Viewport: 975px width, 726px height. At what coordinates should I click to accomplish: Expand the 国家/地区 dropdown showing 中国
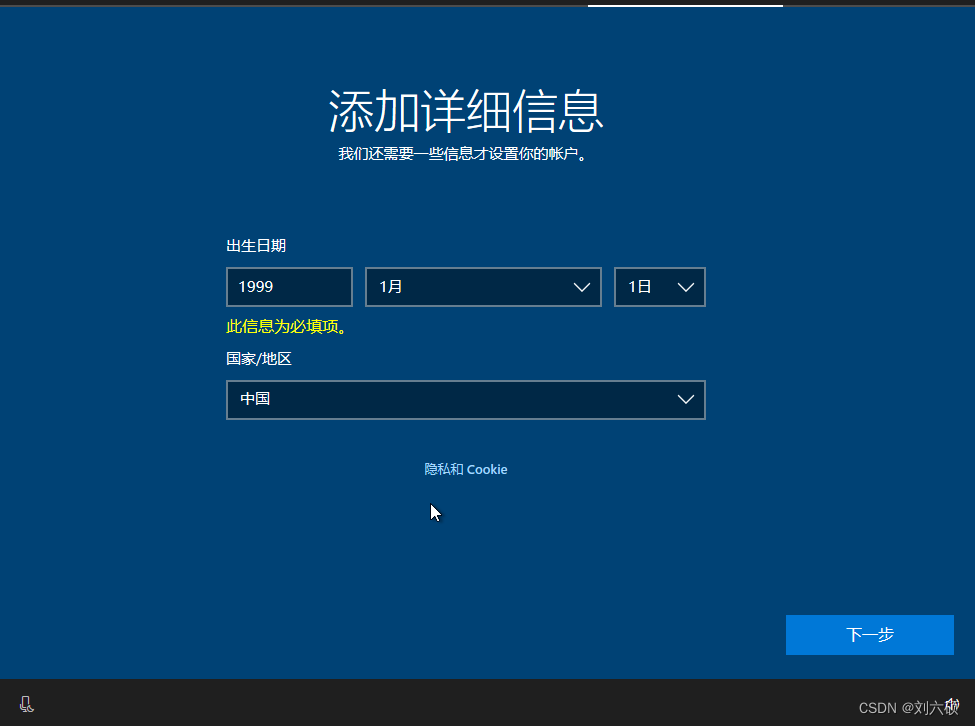[466, 400]
